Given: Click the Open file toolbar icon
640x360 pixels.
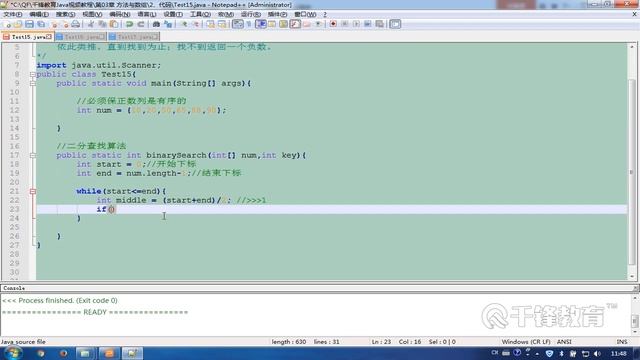Looking at the screenshot, I should 18,24.
